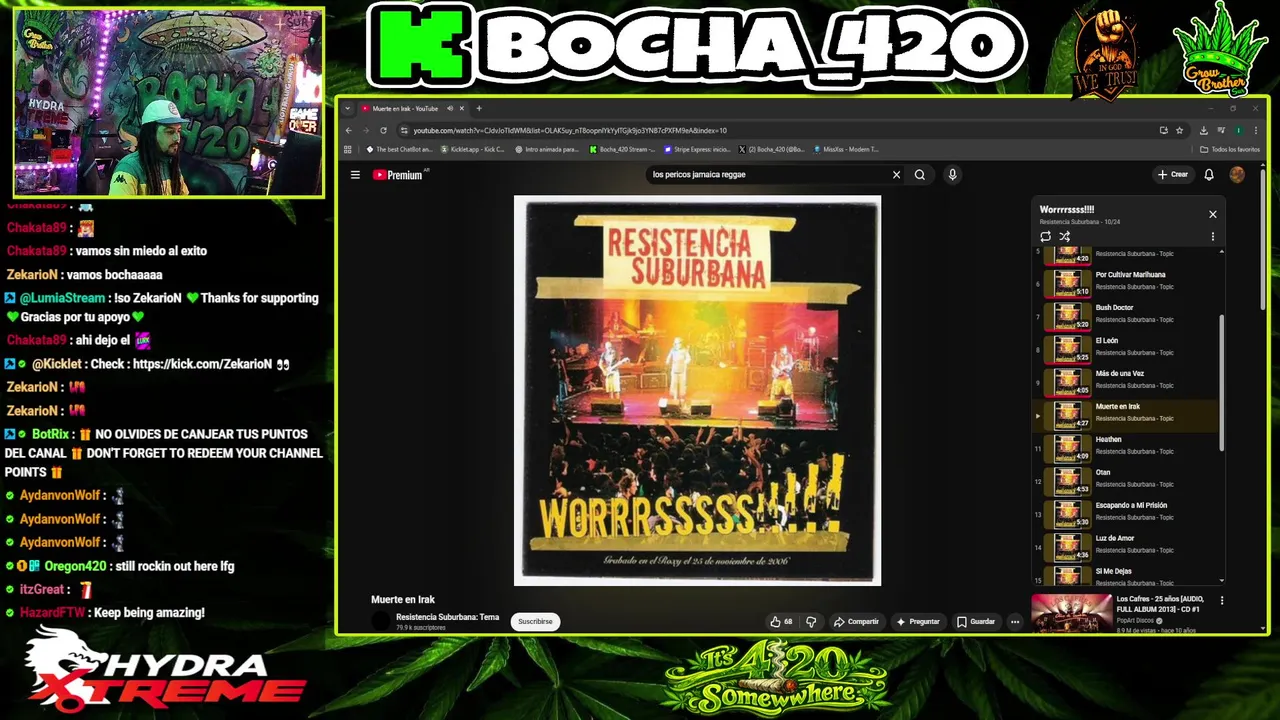Open the browser three-dot menu

click(x=1256, y=130)
